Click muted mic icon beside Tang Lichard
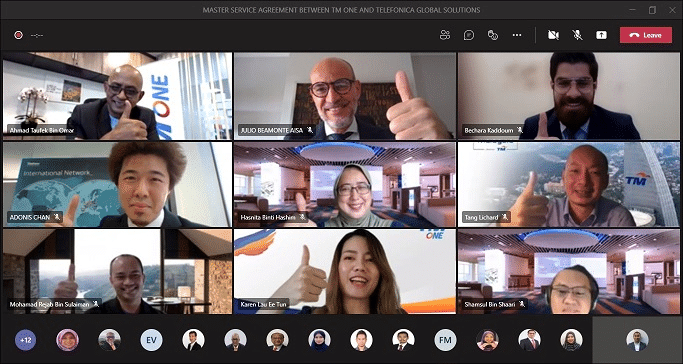The width and height of the screenshot is (683, 364). click(x=505, y=216)
